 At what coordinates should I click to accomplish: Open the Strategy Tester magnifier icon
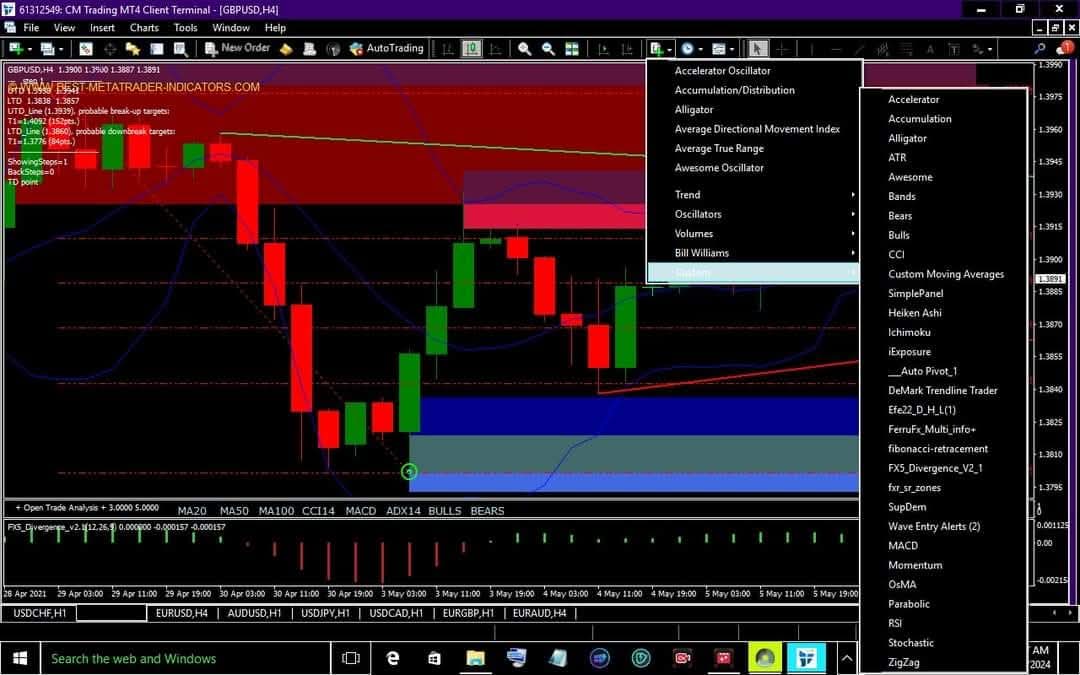(180, 49)
